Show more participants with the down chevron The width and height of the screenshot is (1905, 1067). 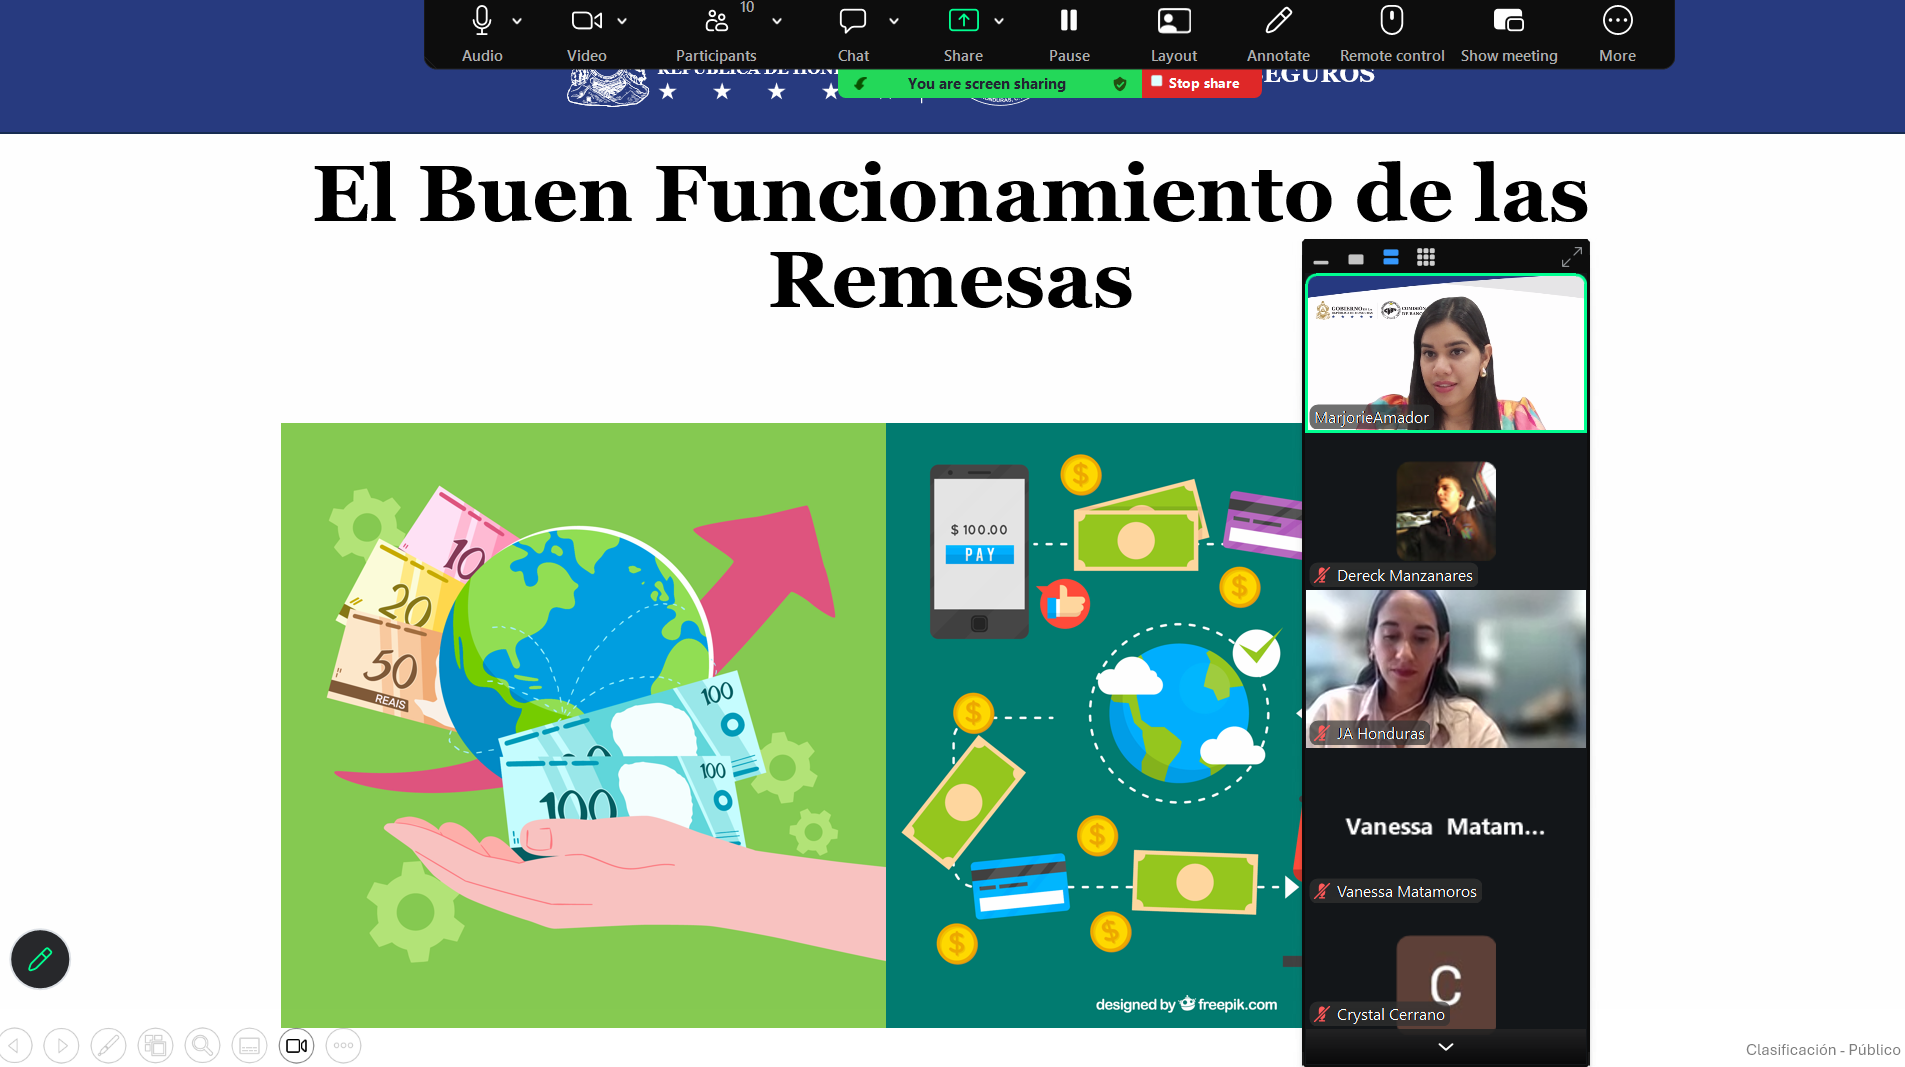tap(1445, 1047)
